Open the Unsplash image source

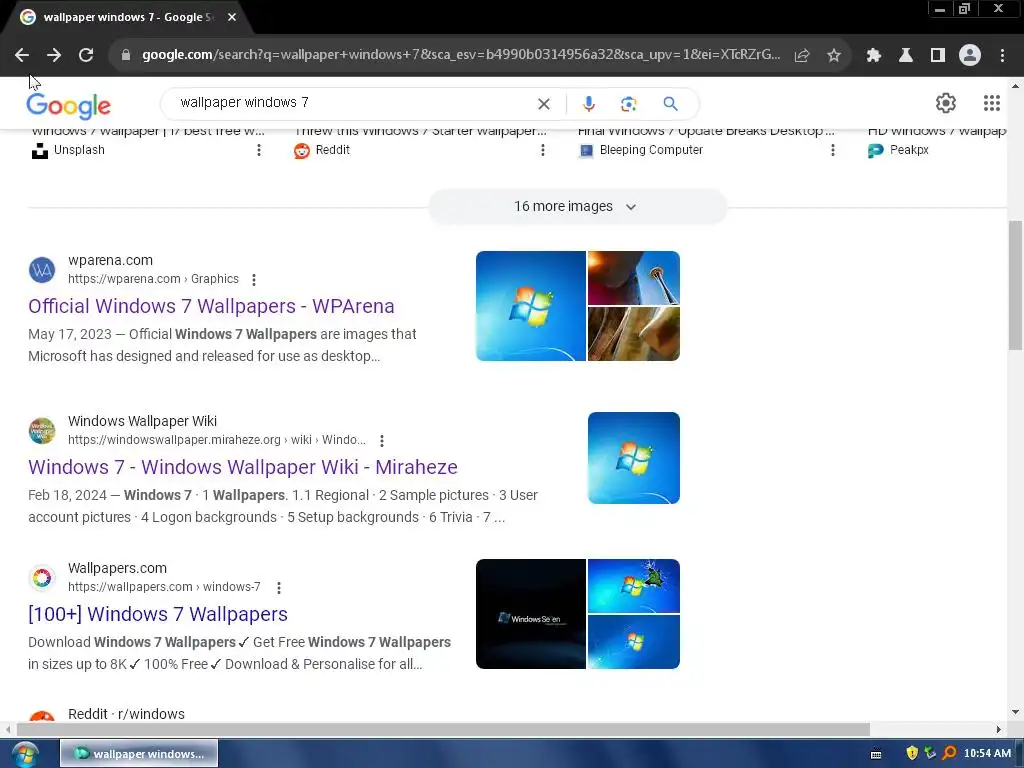(x=68, y=150)
